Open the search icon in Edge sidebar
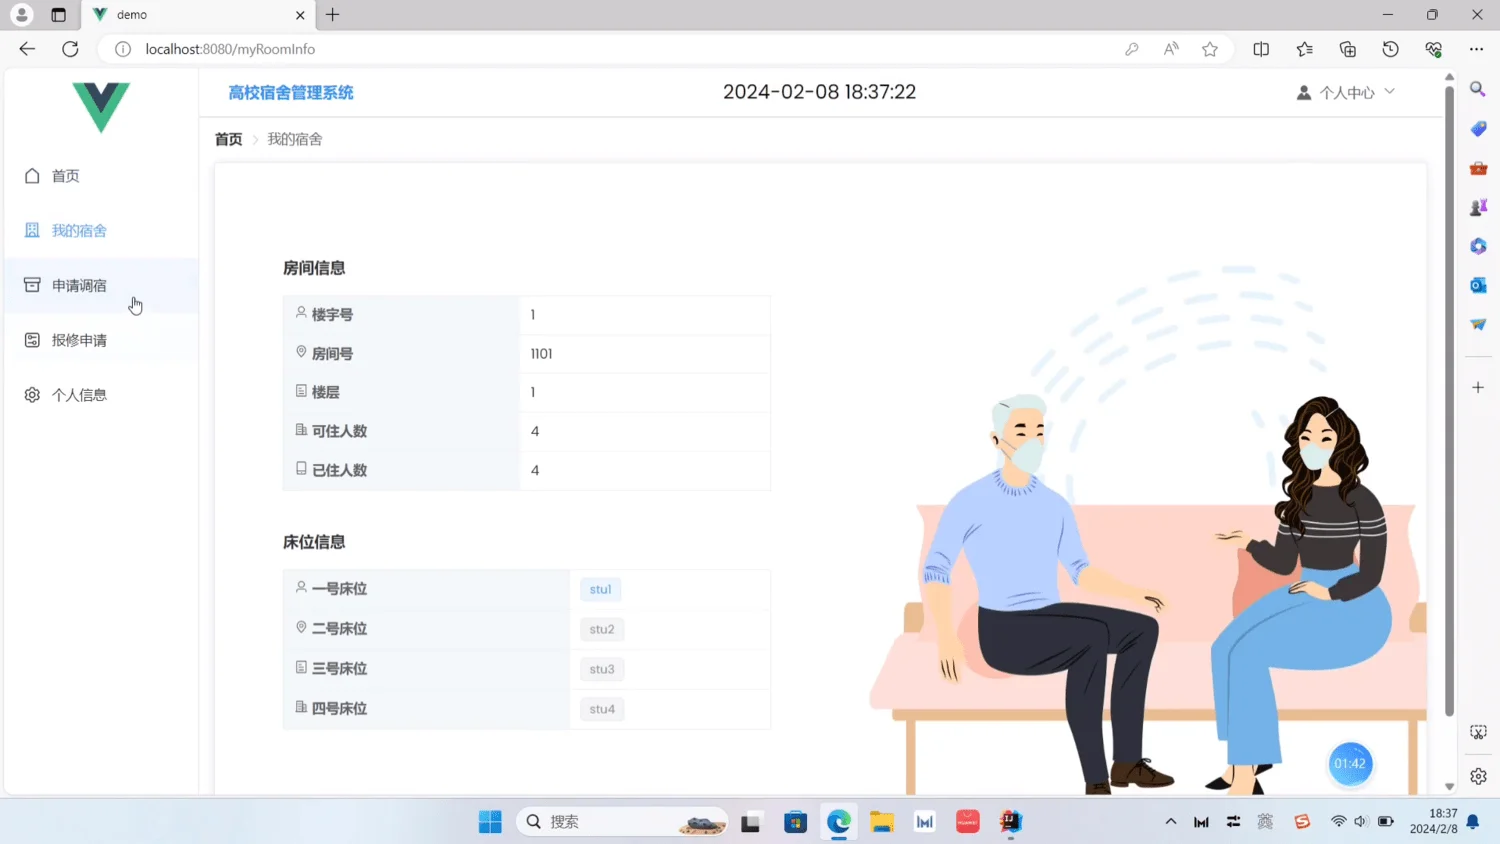This screenshot has height=844, width=1500. click(1477, 89)
